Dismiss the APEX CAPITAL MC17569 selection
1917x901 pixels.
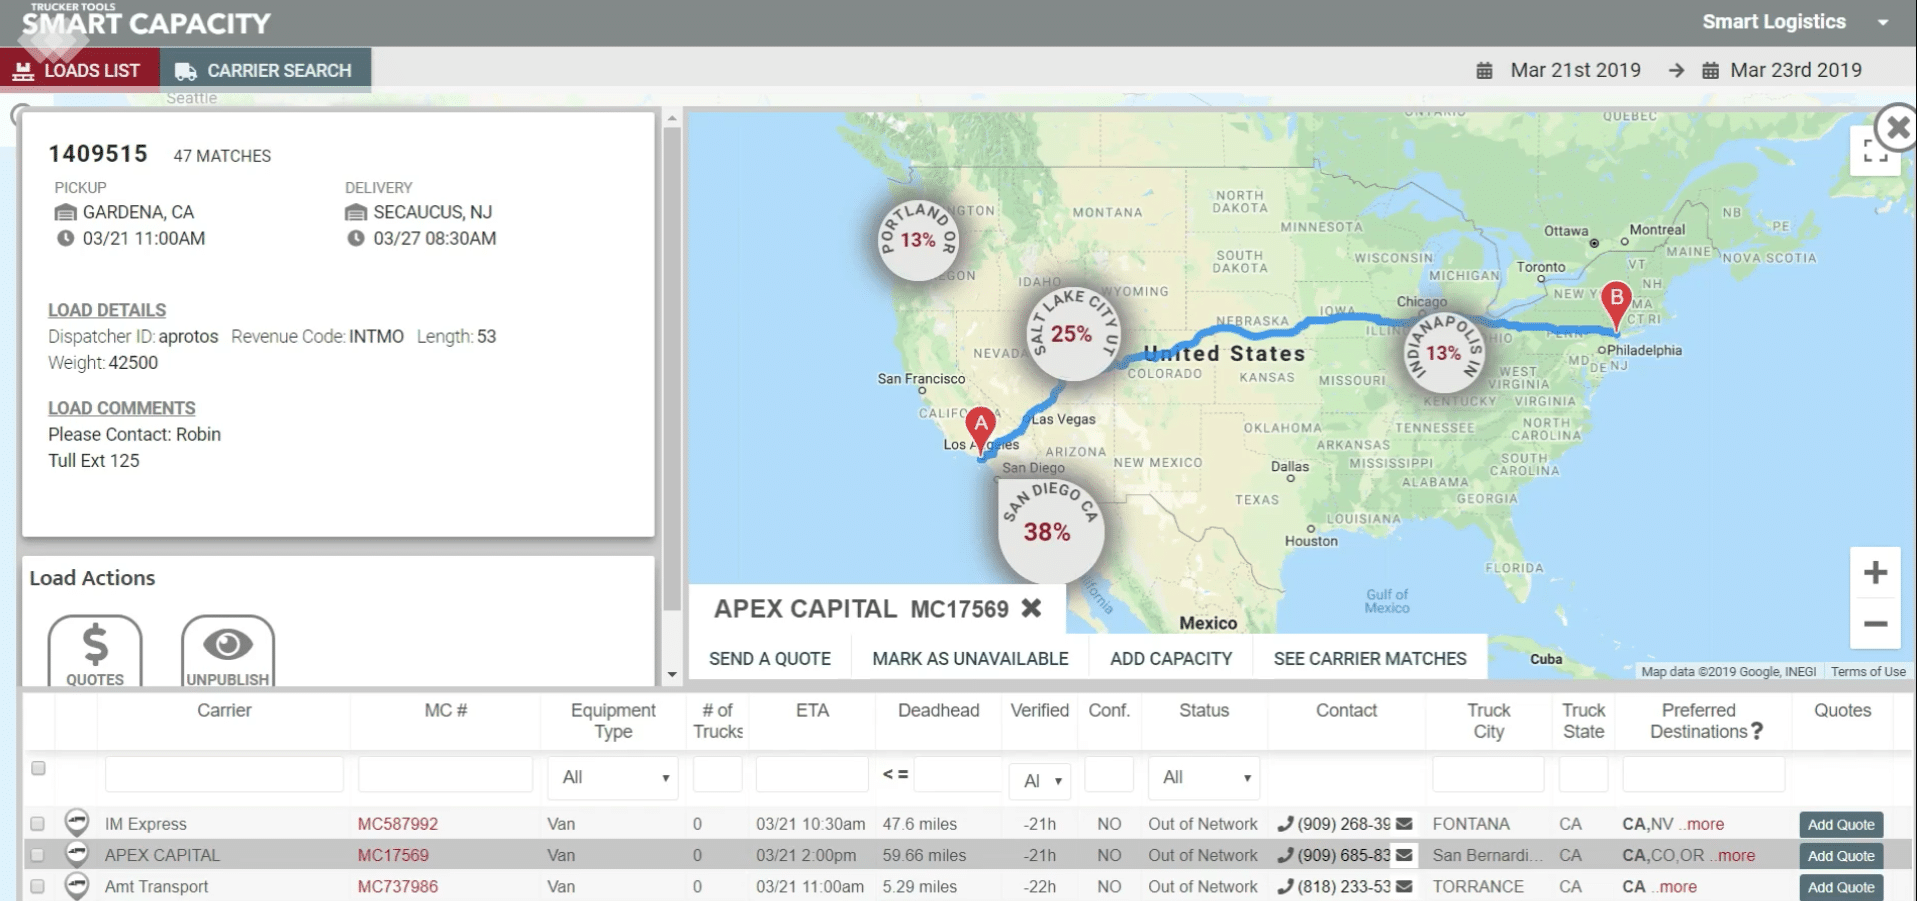1032,608
